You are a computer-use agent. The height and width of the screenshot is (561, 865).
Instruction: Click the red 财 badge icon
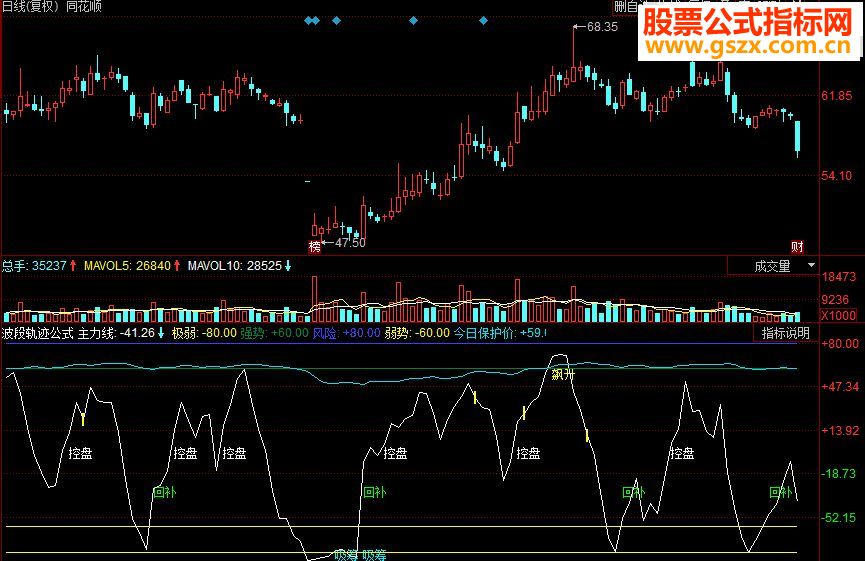(797, 247)
